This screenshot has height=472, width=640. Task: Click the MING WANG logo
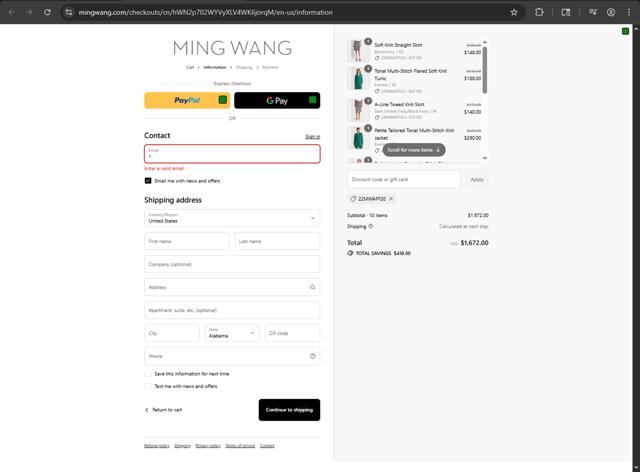tap(232, 48)
